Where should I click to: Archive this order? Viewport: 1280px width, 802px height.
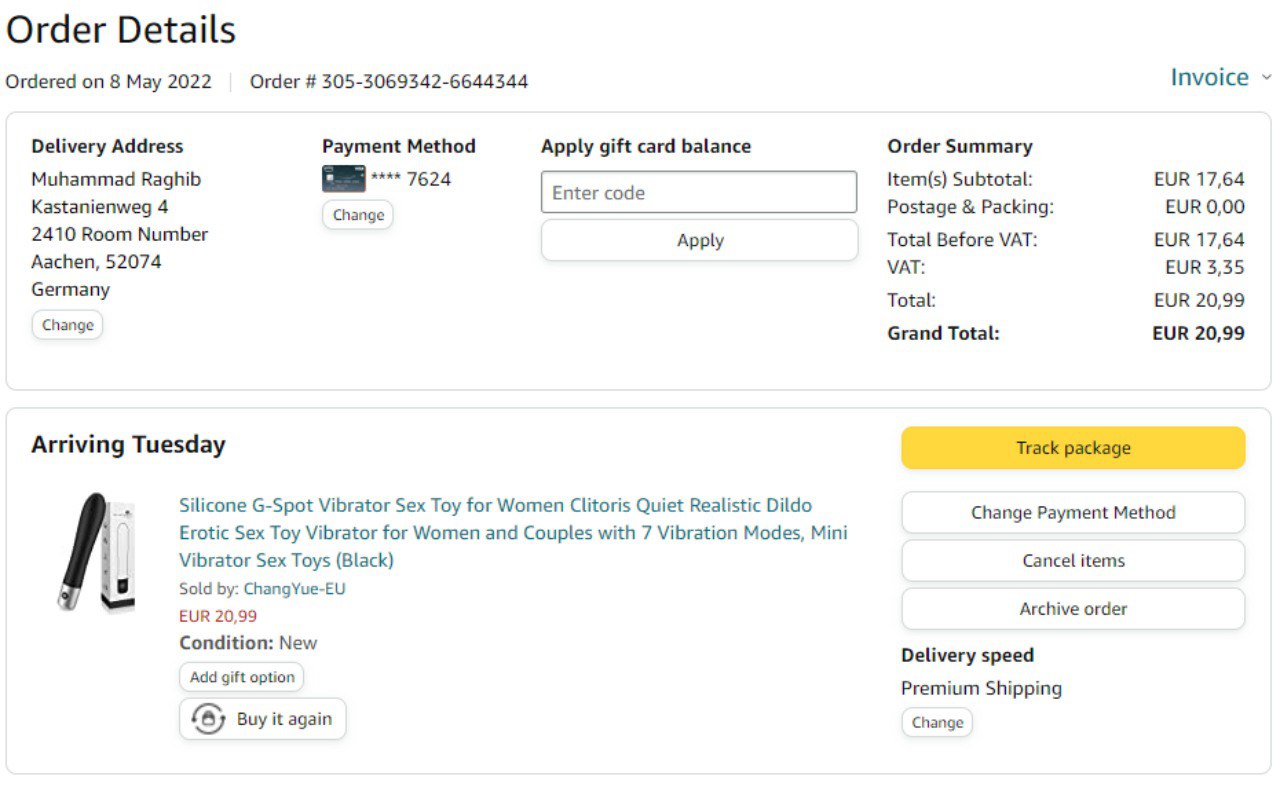pyautogui.click(x=1073, y=609)
